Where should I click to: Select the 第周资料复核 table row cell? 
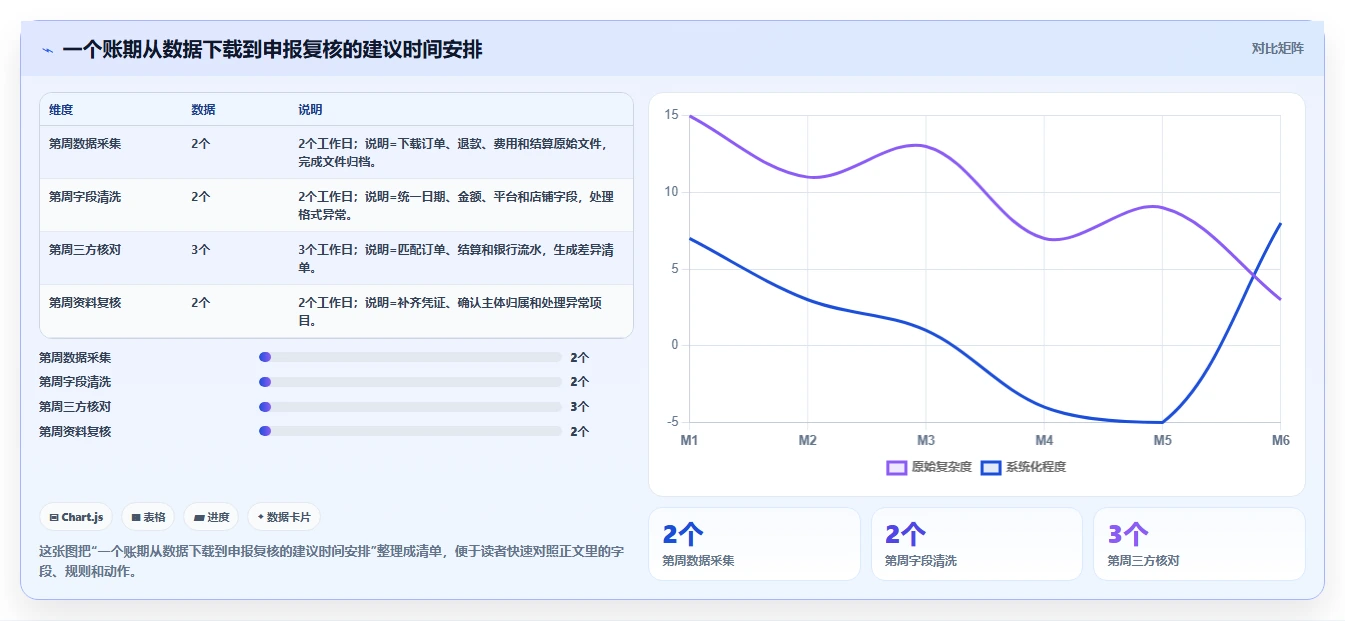(x=85, y=302)
